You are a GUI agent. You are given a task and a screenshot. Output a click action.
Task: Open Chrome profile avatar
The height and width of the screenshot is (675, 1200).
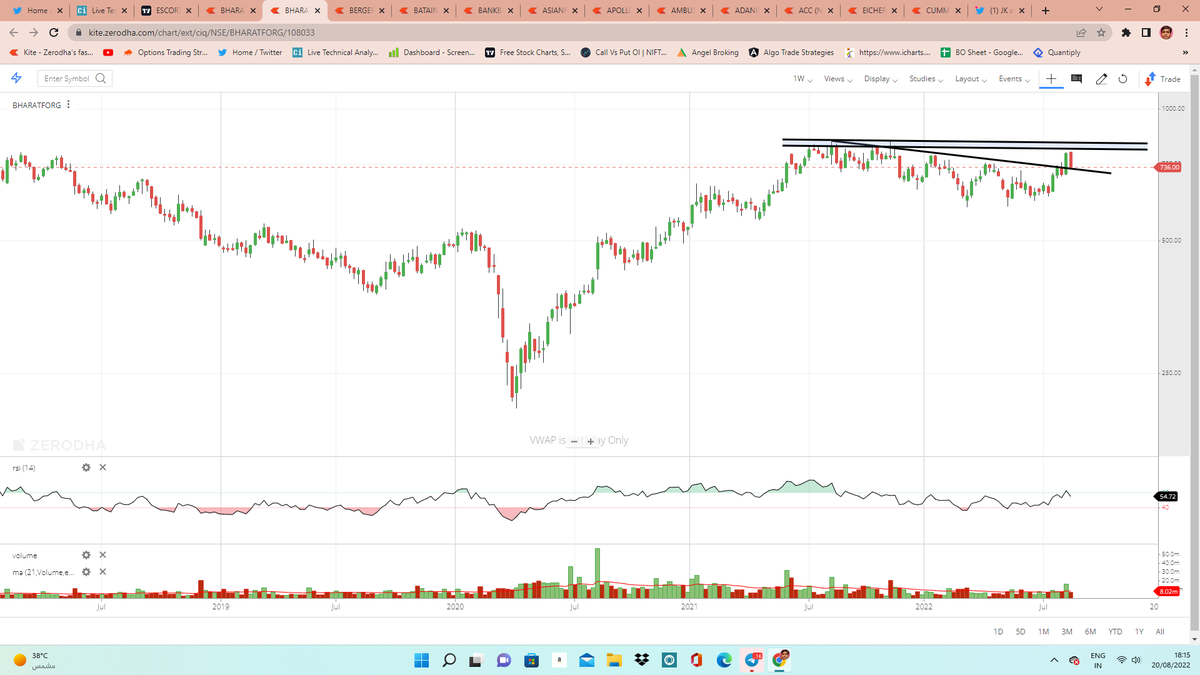1166,32
